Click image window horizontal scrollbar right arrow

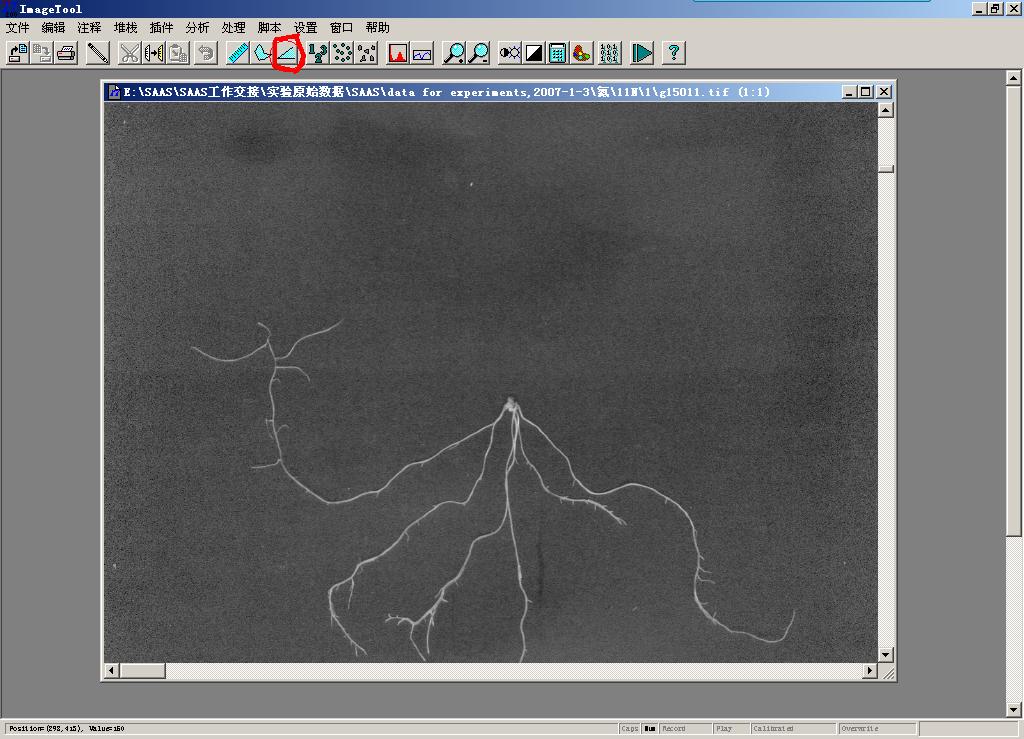click(x=869, y=670)
